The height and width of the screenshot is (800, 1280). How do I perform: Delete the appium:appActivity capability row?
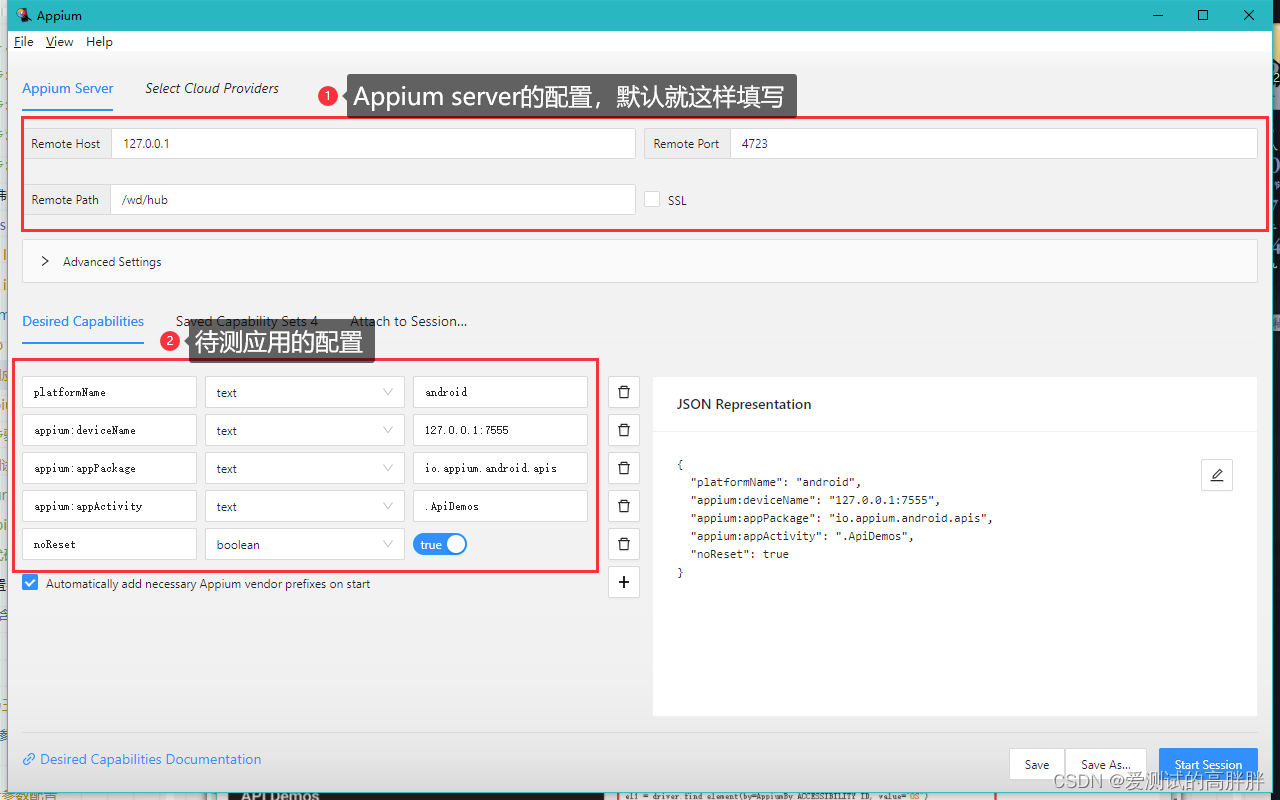tap(624, 506)
